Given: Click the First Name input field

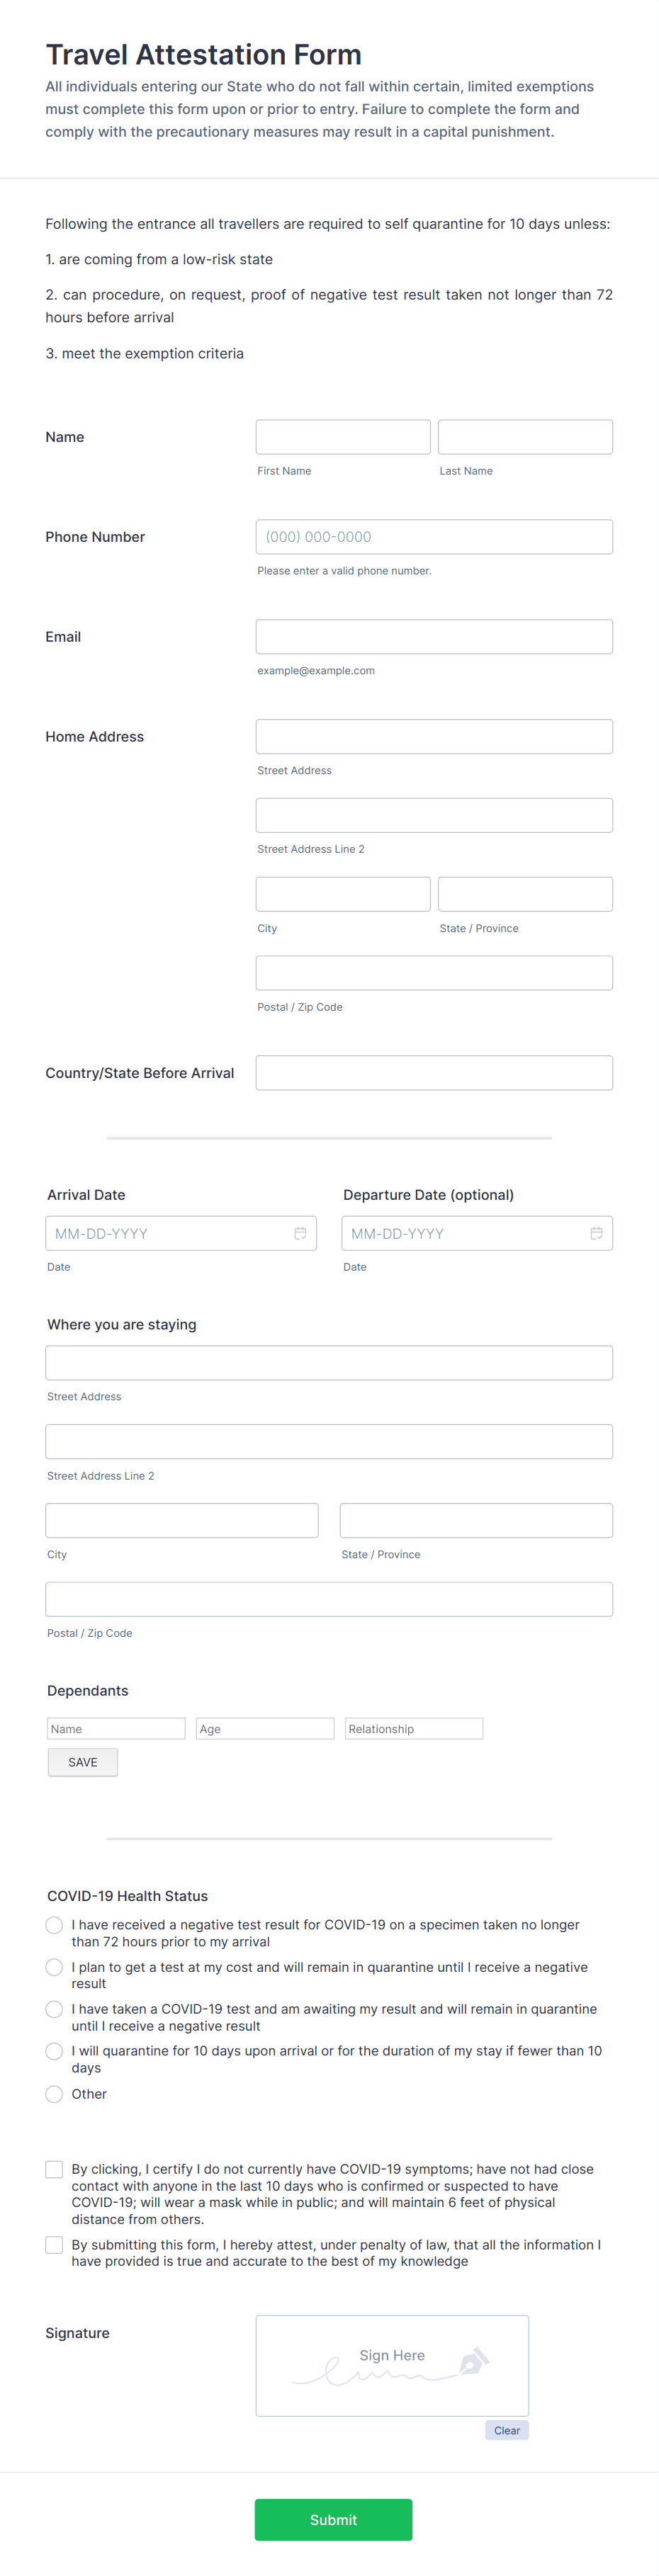Looking at the screenshot, I should [x=342, y=436].
